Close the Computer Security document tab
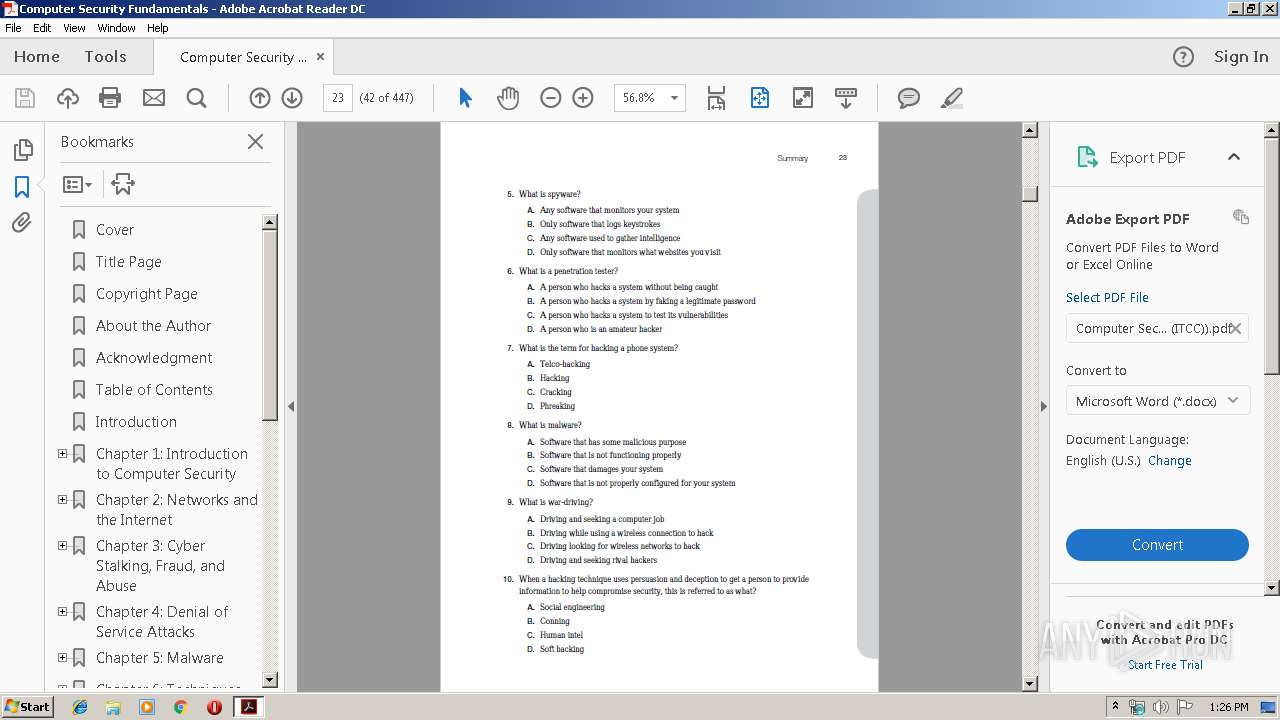Screen dimensions: 1280x720 [320, 57]
